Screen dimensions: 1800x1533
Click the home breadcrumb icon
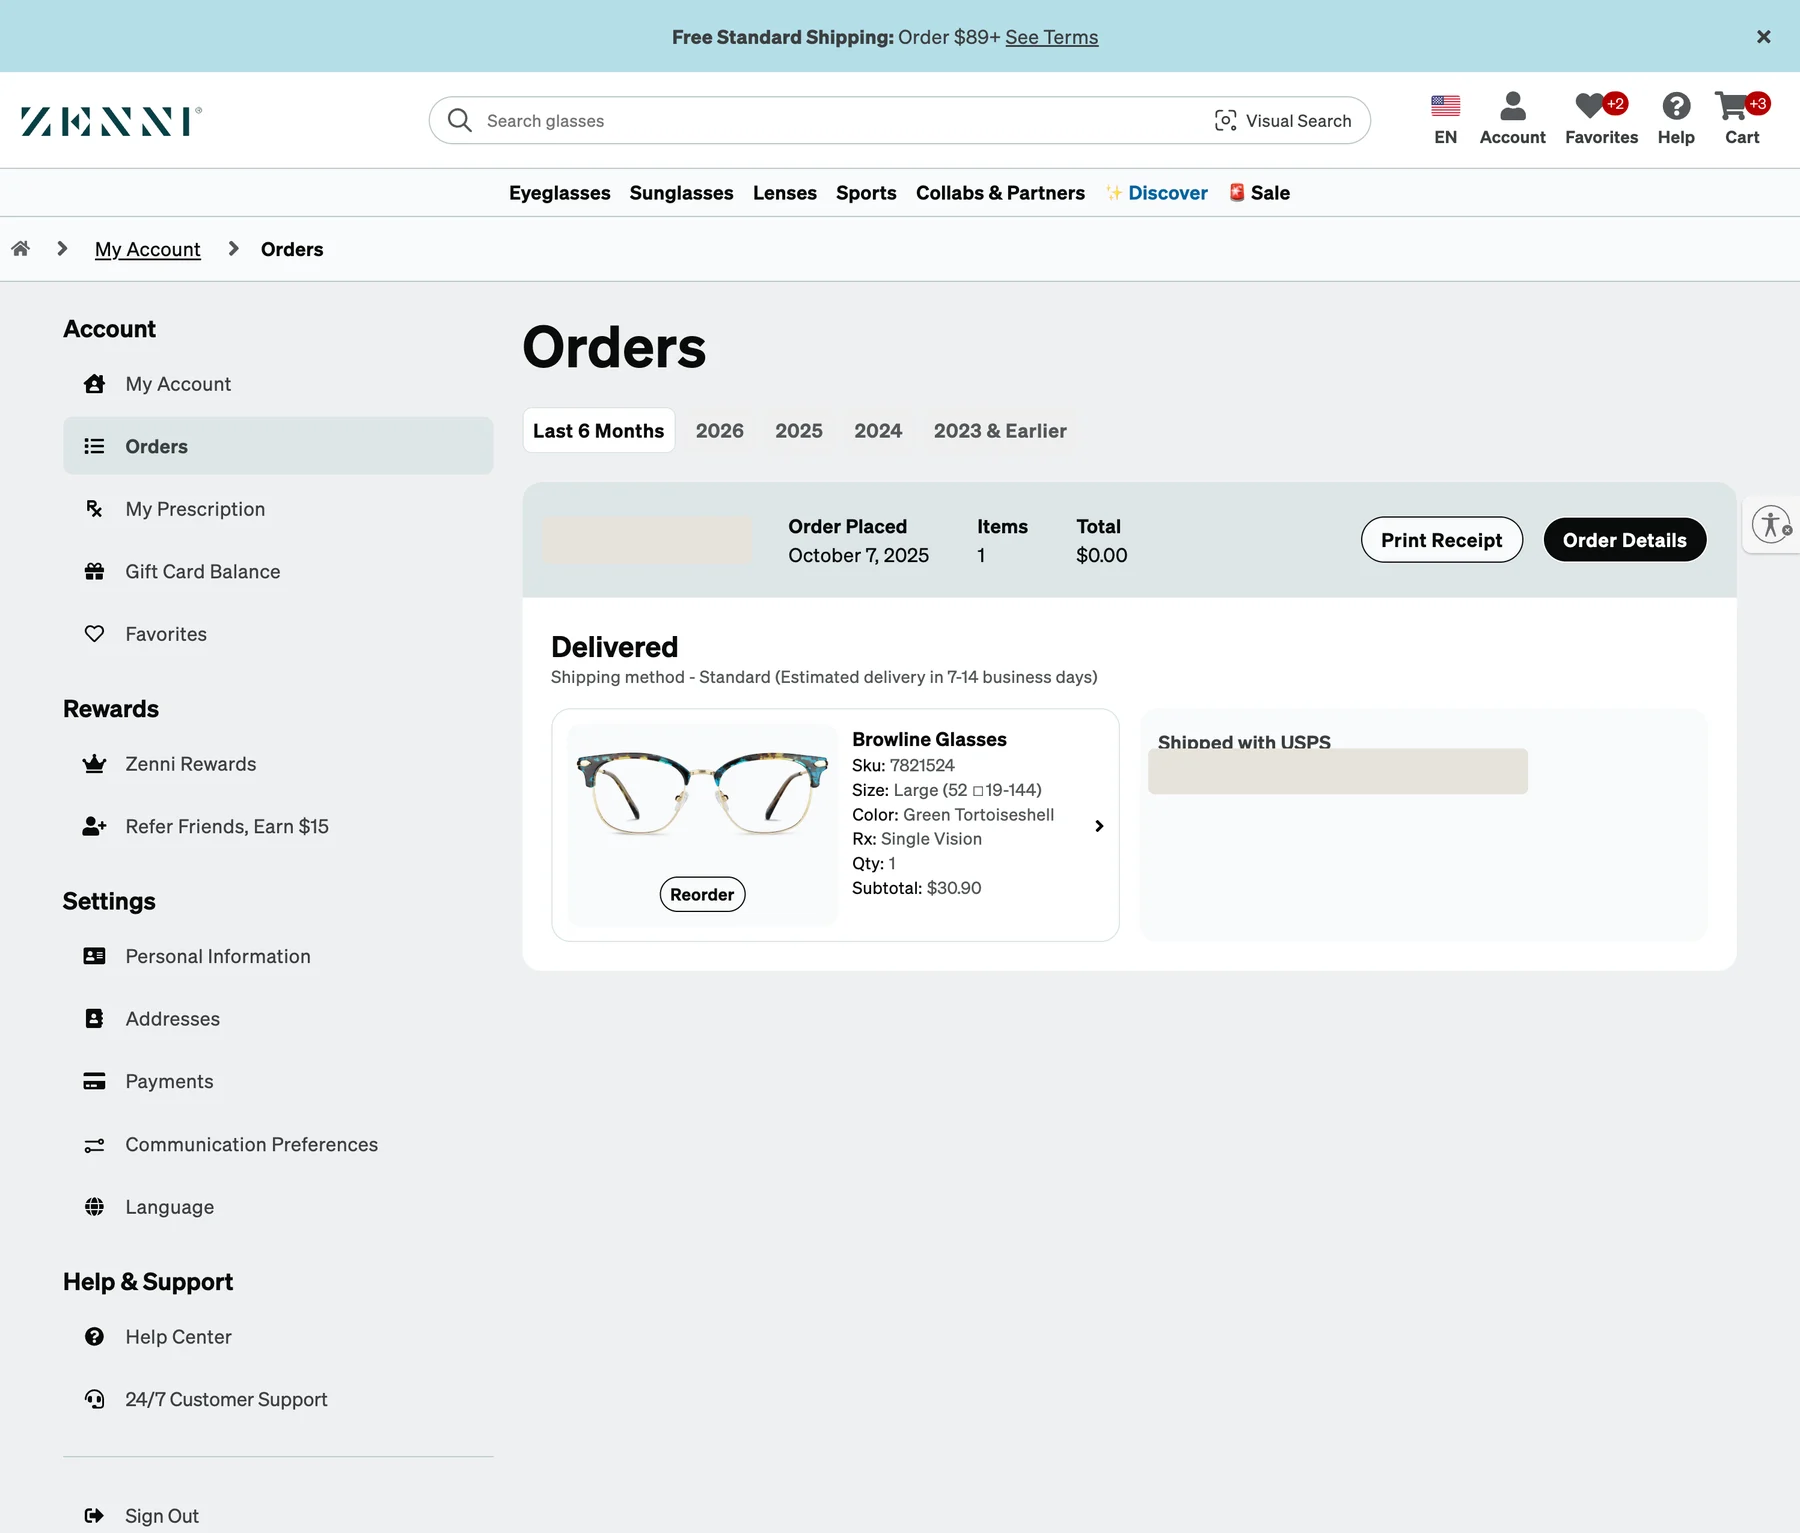pos(20,248)
